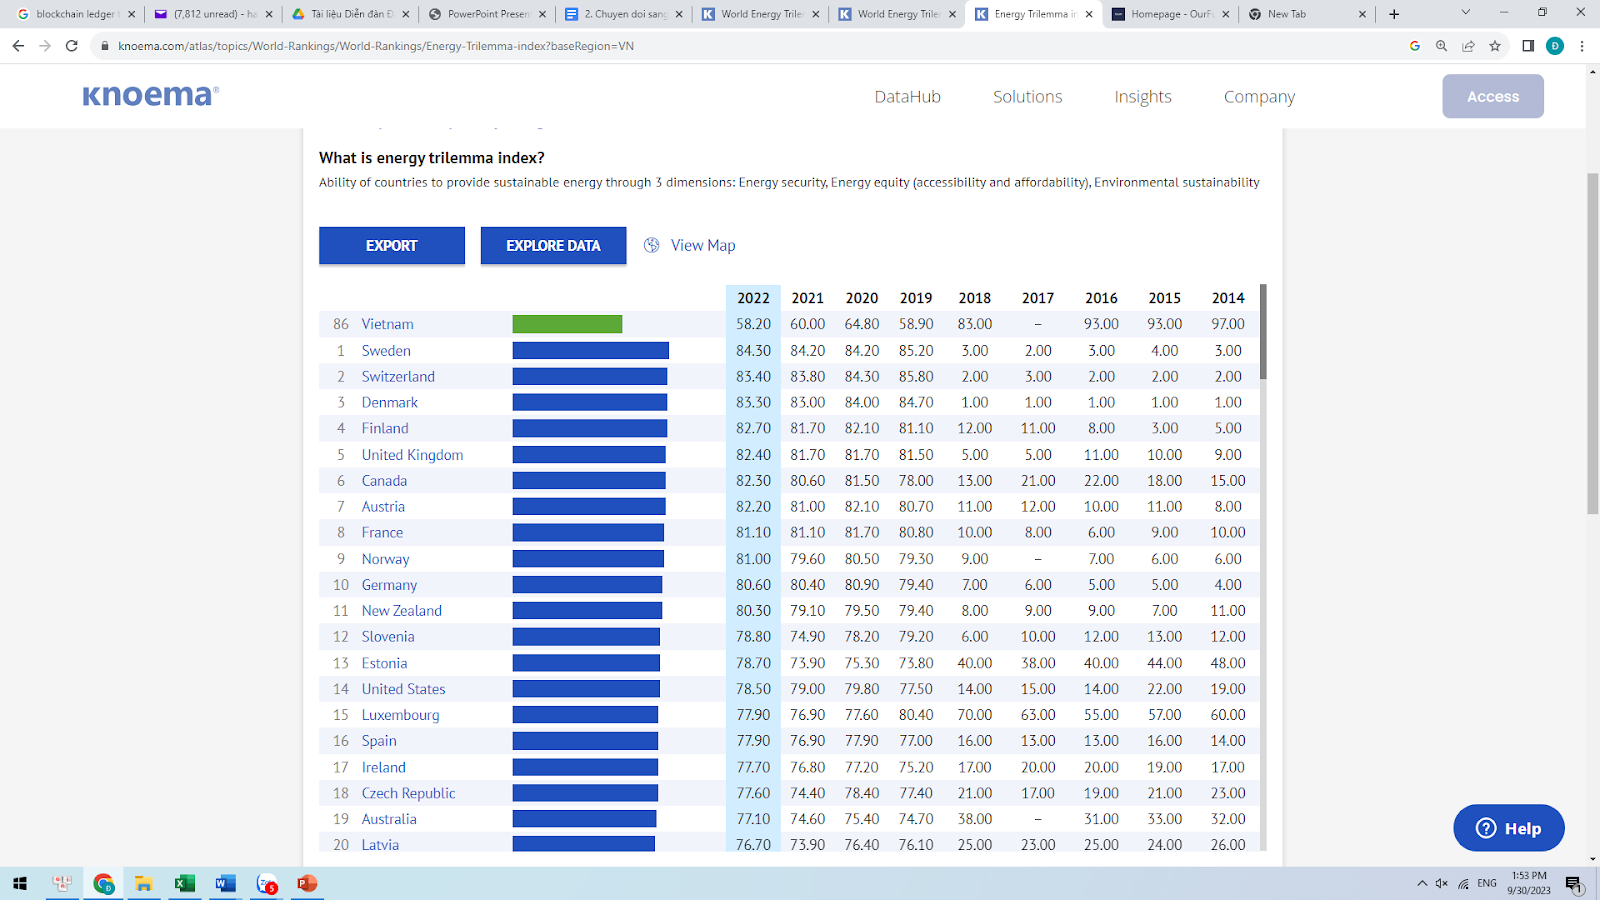Click the Google search icon in address bar
The width and height of the screenshot is (1600, 900).
1414,46
